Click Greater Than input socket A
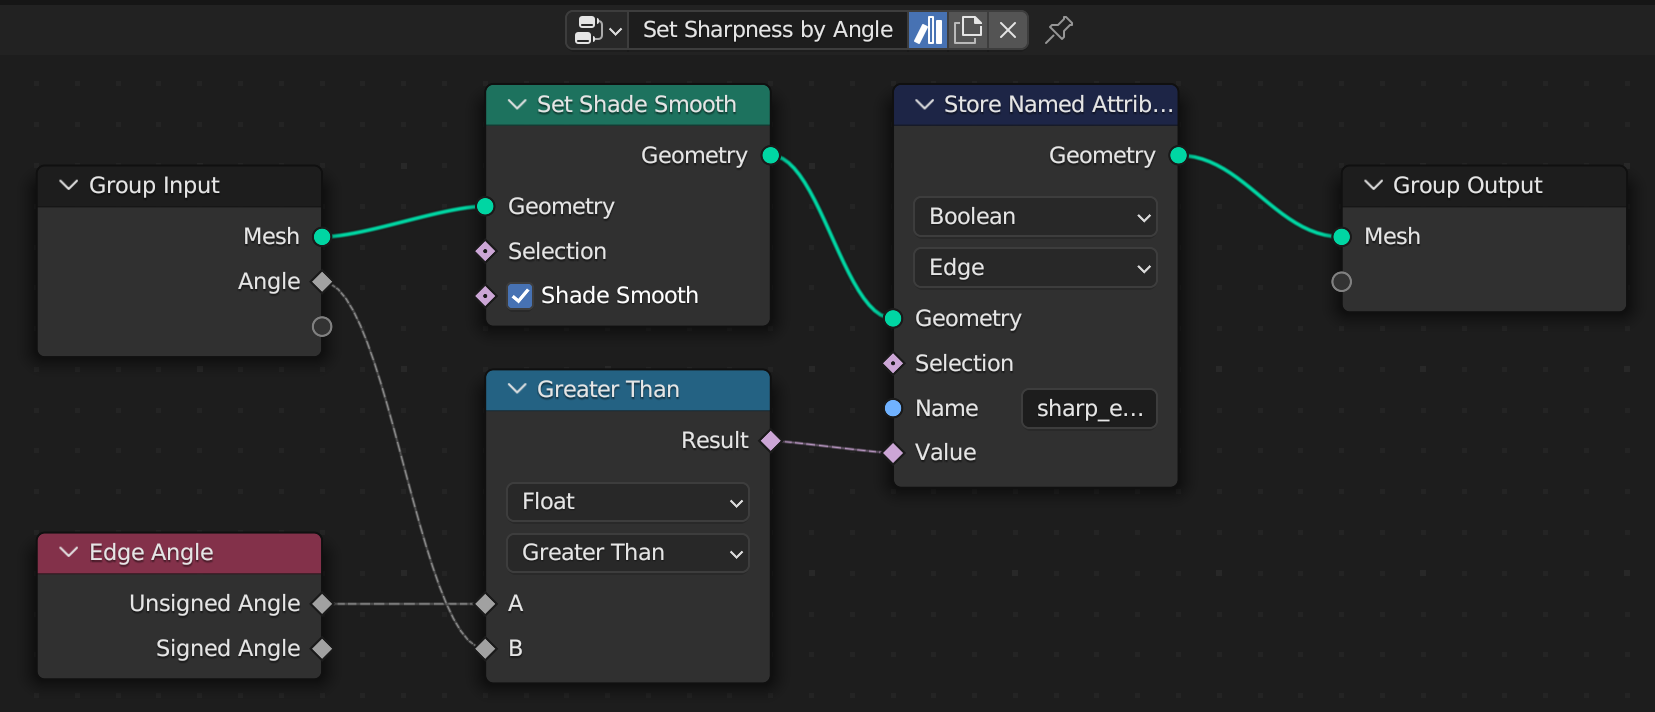Viewport: 1655px width, 712px height. tap(486, 604)
